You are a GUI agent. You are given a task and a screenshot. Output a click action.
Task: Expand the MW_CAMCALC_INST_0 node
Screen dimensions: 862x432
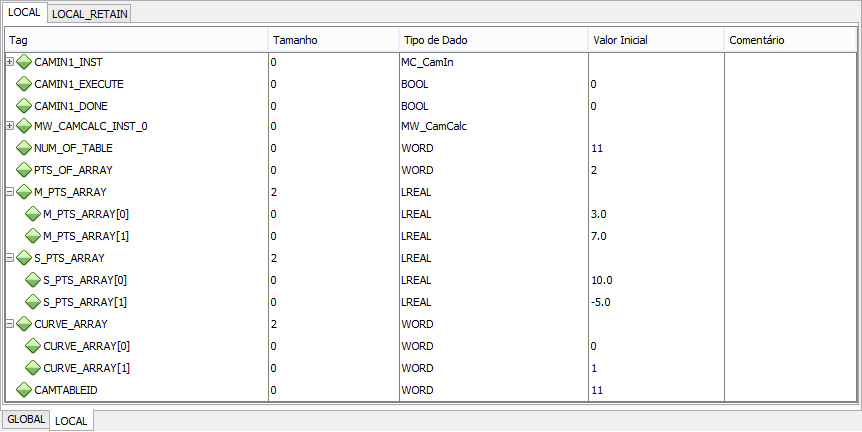point(10,126)
